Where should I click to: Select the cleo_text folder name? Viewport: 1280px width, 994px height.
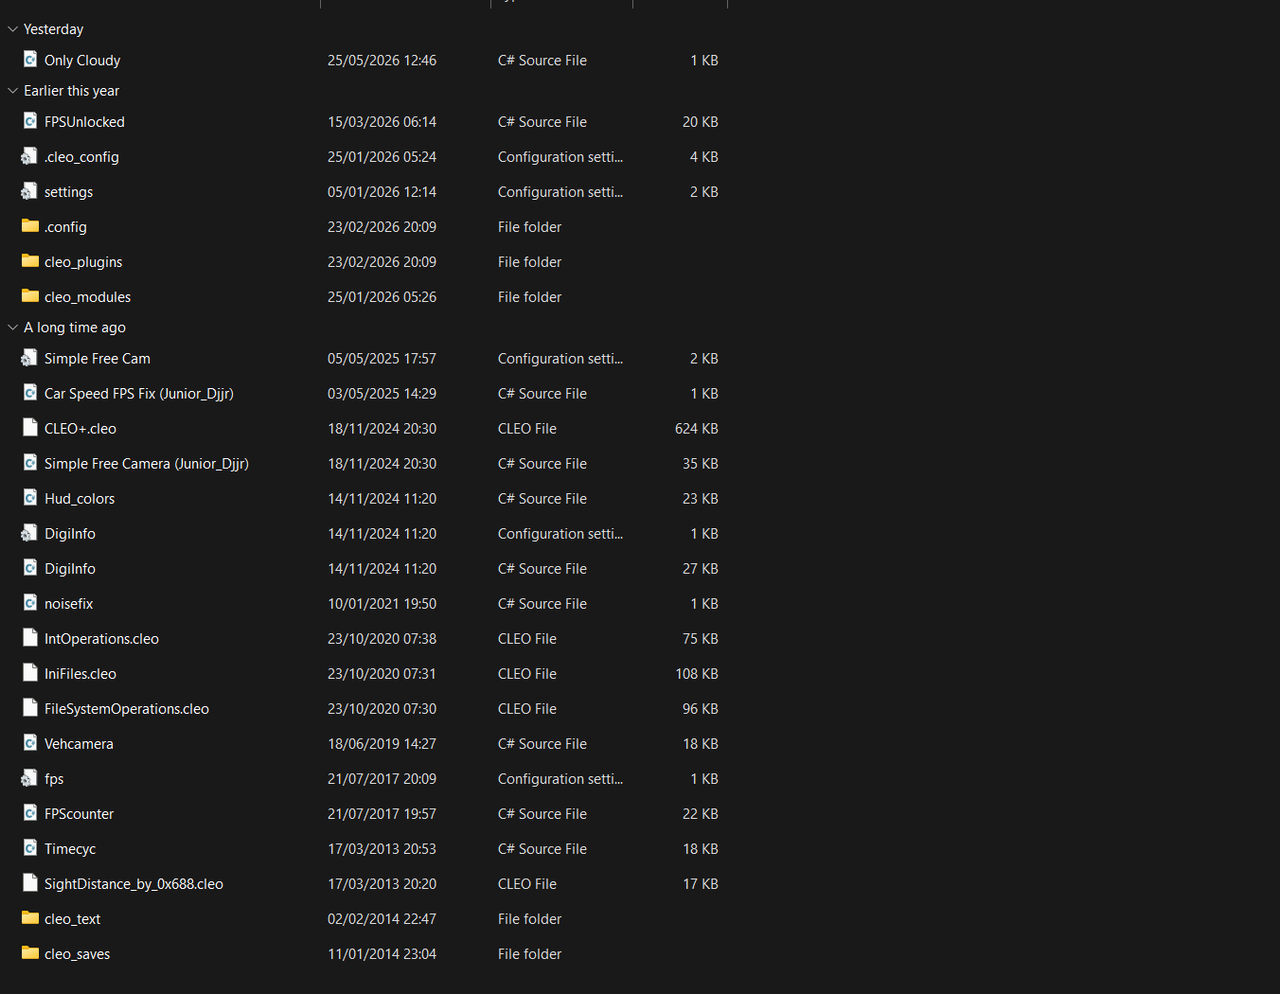pos(72,919)
